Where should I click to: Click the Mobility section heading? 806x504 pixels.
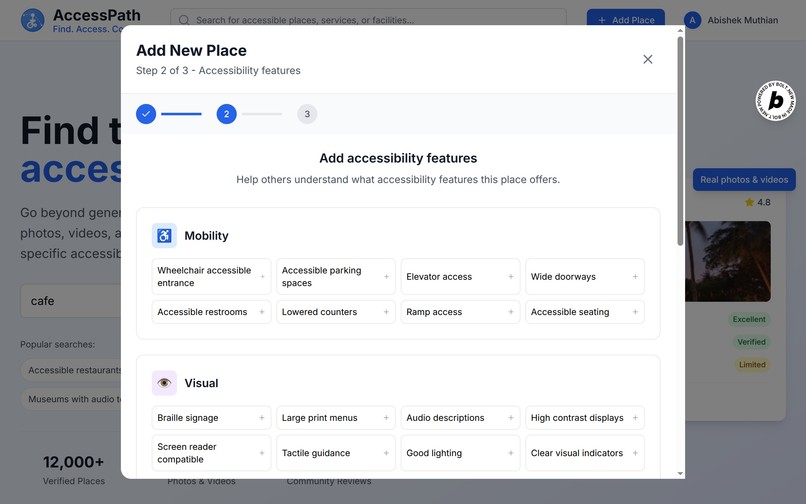coord(206,236)
